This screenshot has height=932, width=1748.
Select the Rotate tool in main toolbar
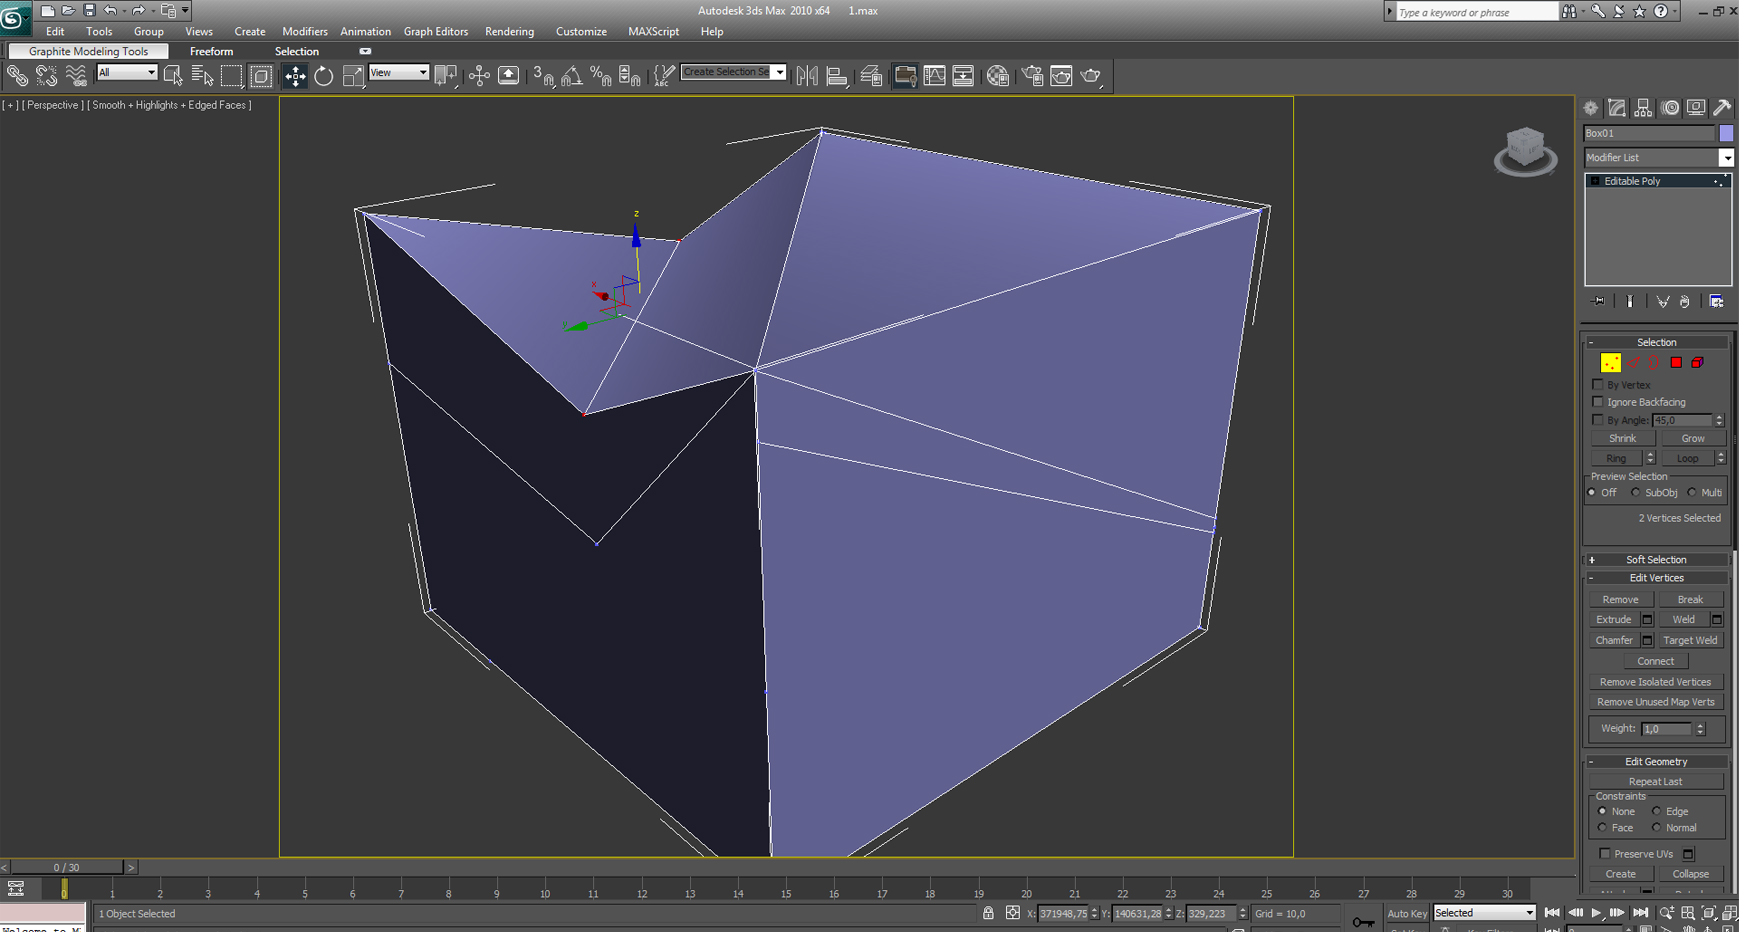pos(324,76)
